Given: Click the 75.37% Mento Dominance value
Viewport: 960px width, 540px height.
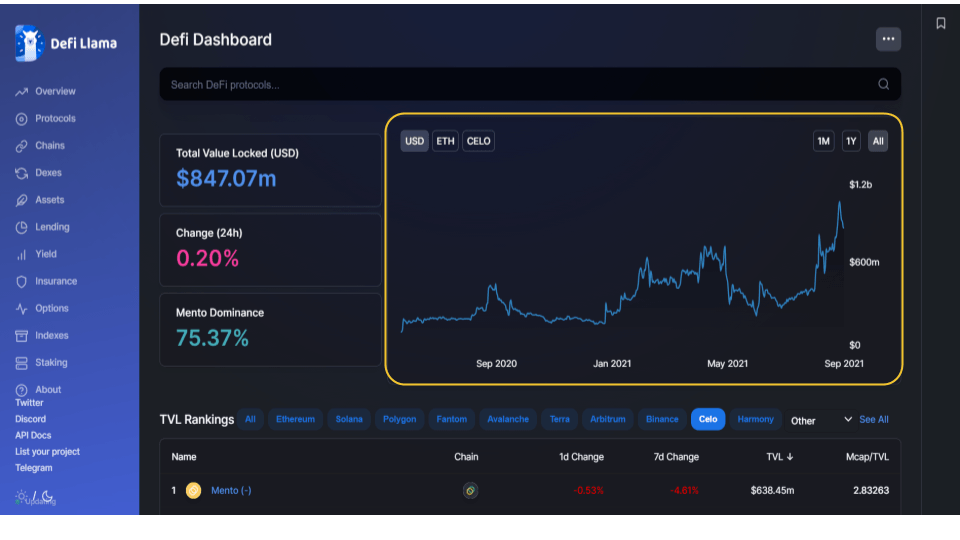Looking at the screenshot, I should 212,338.
